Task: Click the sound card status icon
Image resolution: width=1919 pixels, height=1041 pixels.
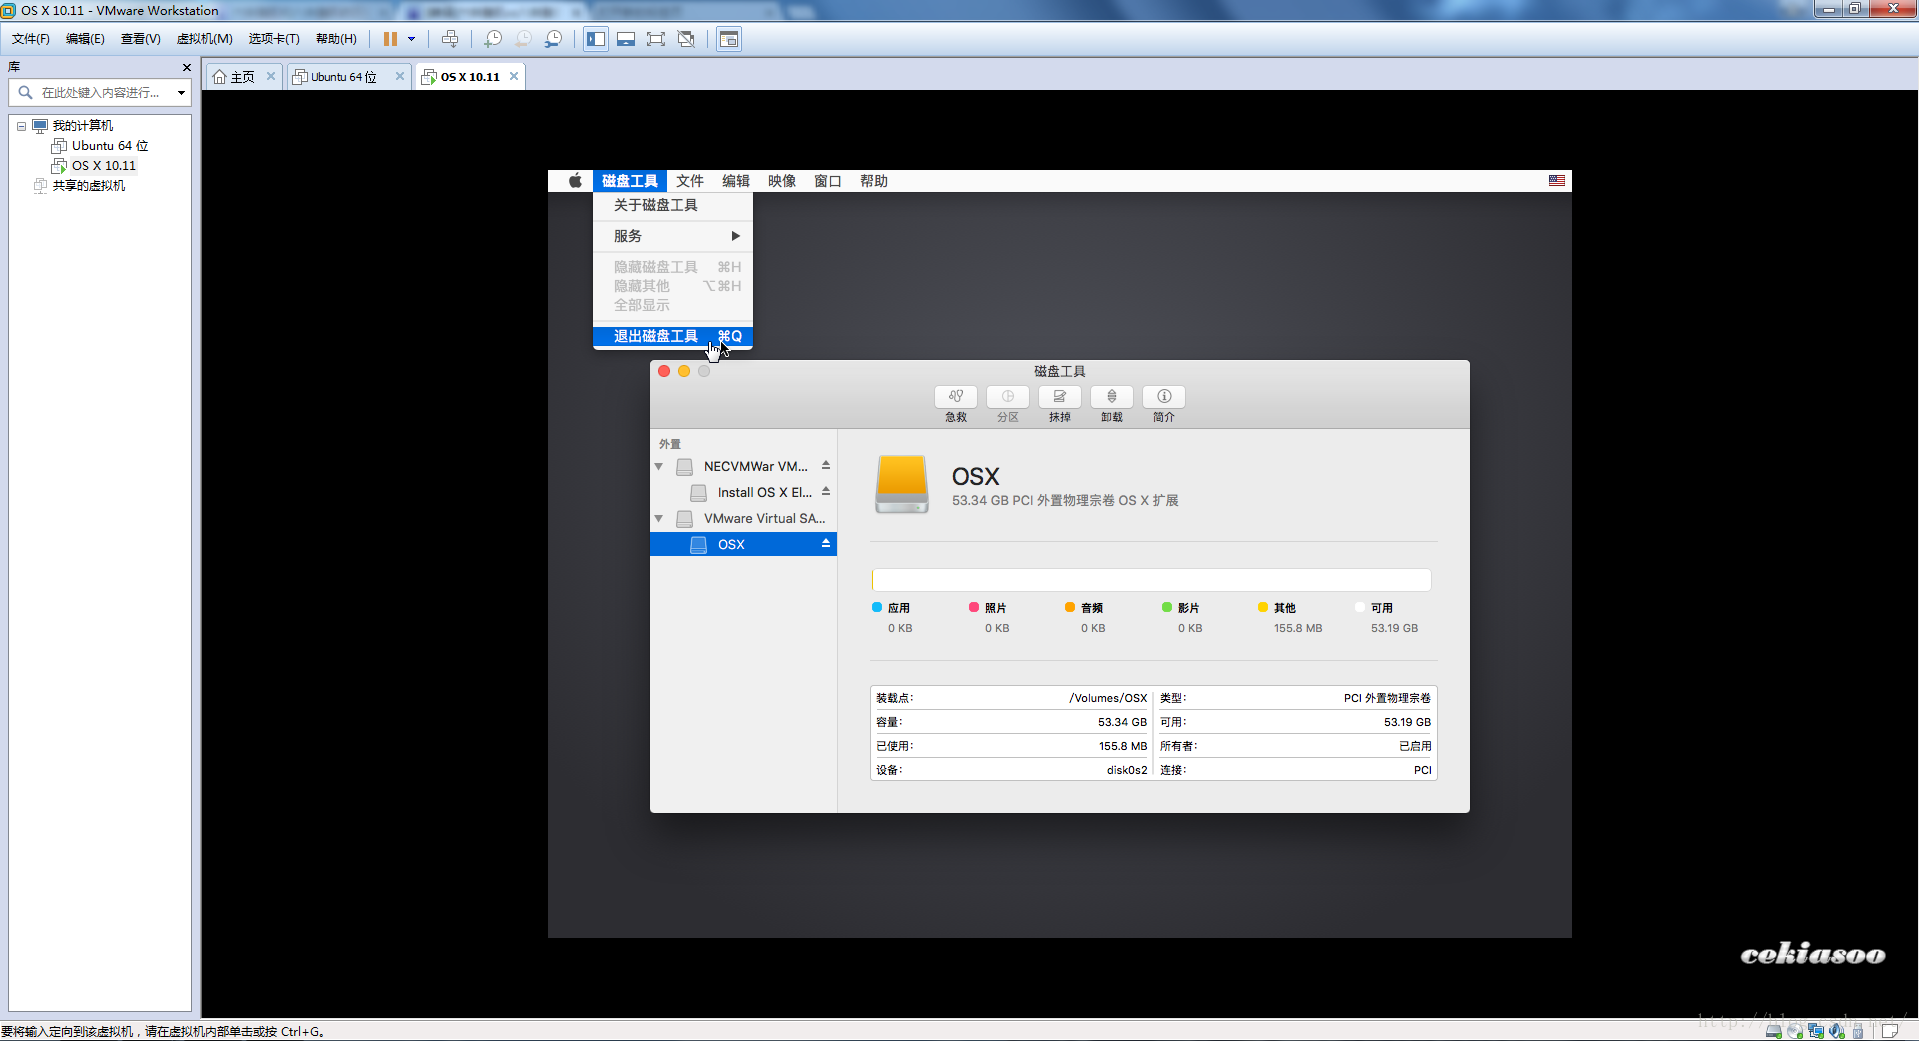Action: point(1837,1031)
